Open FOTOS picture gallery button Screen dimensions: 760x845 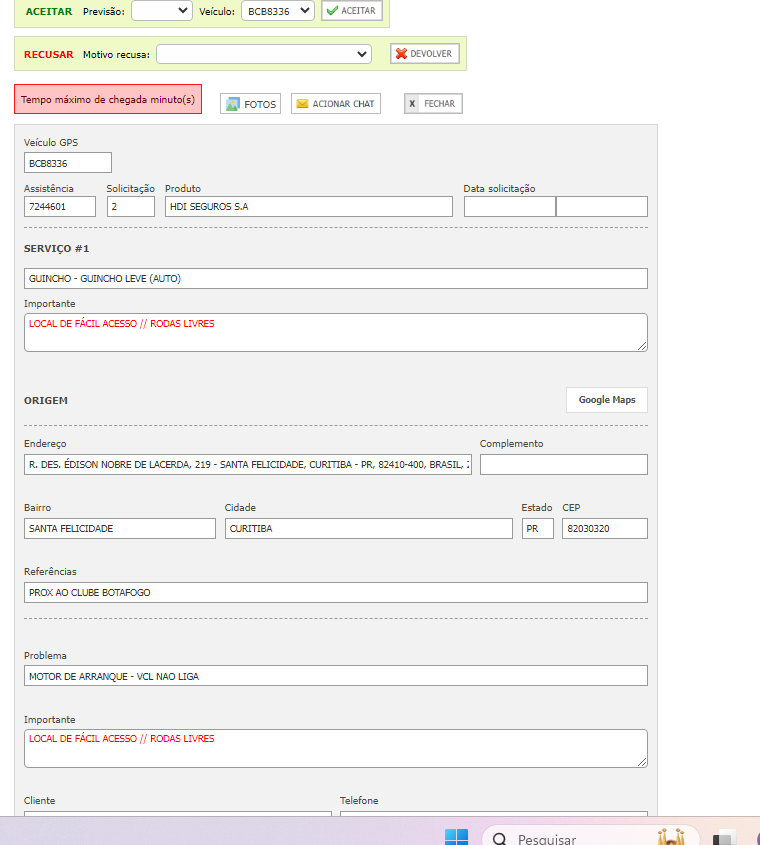[x=250, y=104]
